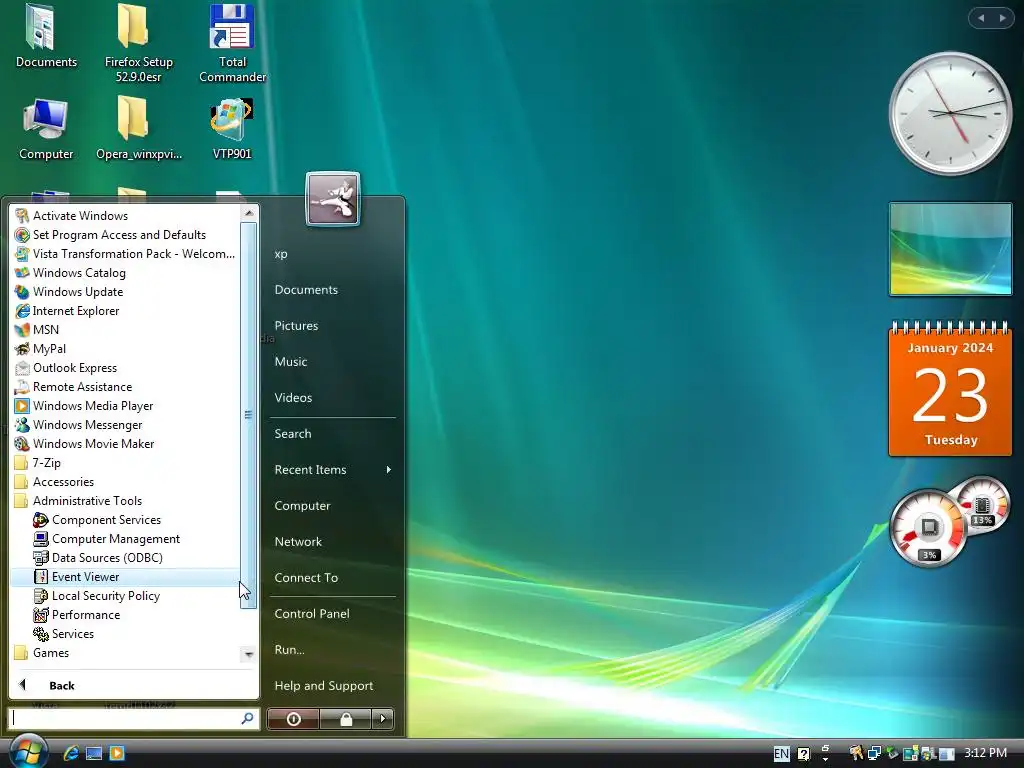Open Control Panel from Start menu

[312, 614]
